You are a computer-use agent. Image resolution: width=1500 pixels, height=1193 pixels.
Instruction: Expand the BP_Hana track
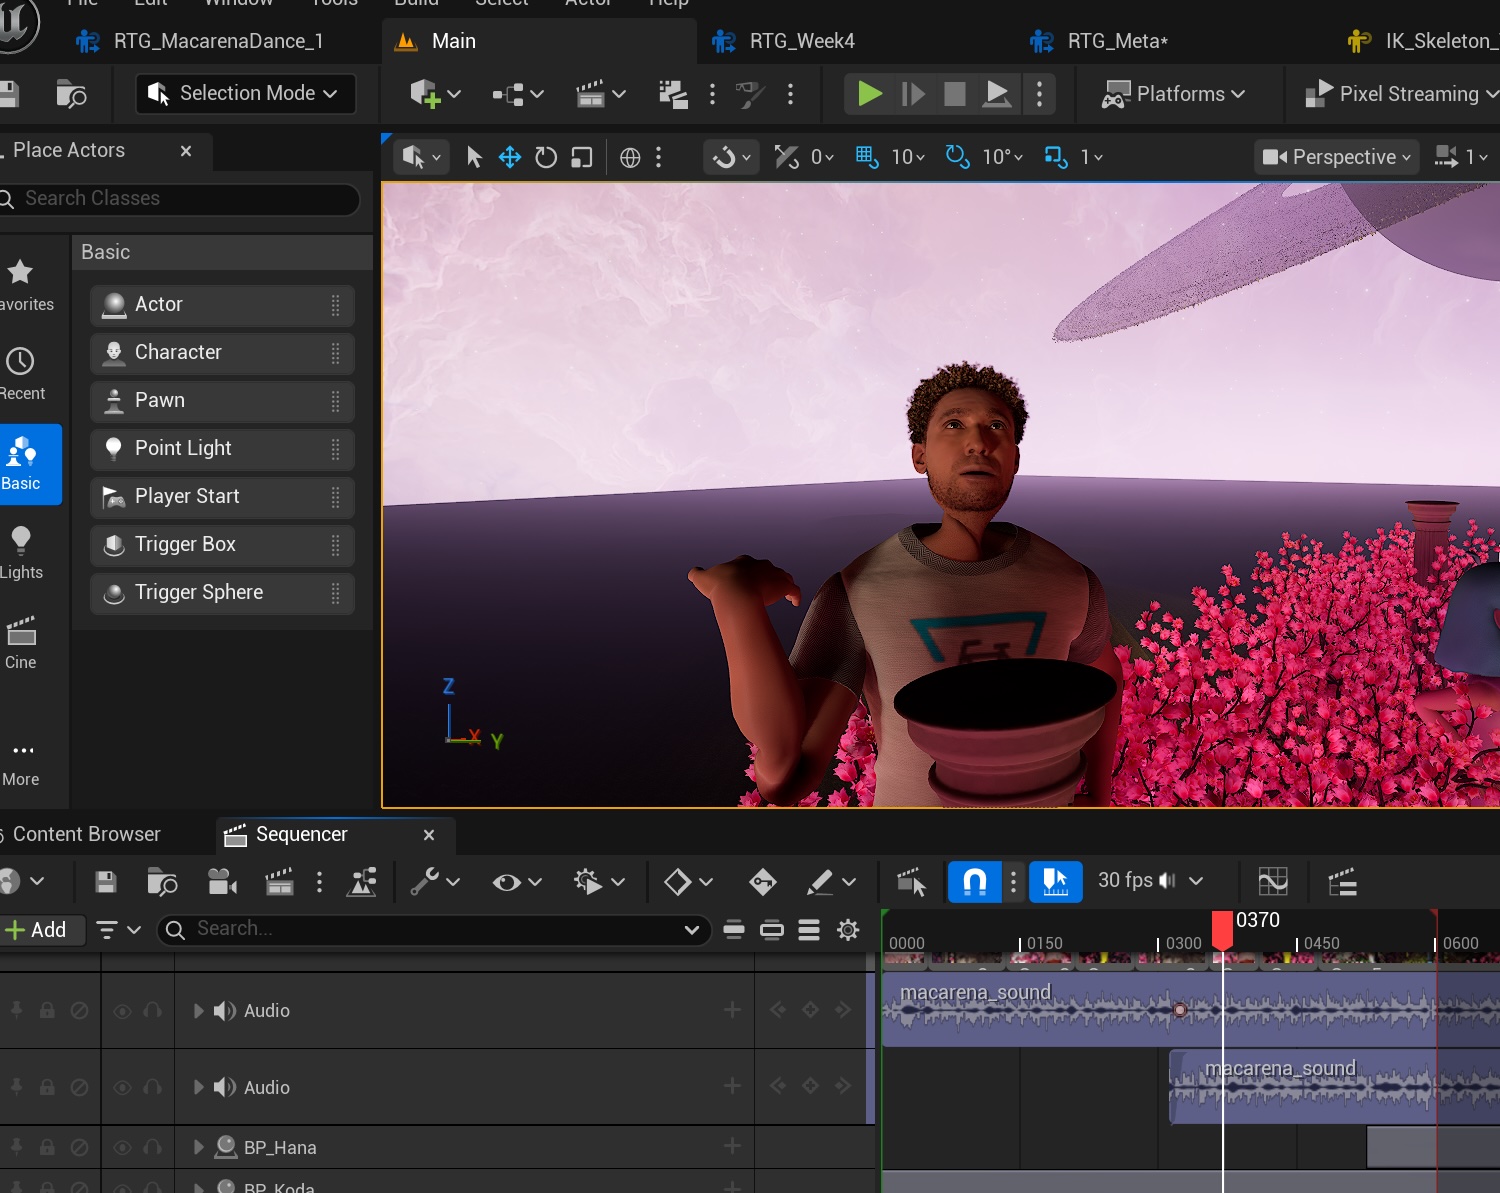click(x=198, y=1147)
